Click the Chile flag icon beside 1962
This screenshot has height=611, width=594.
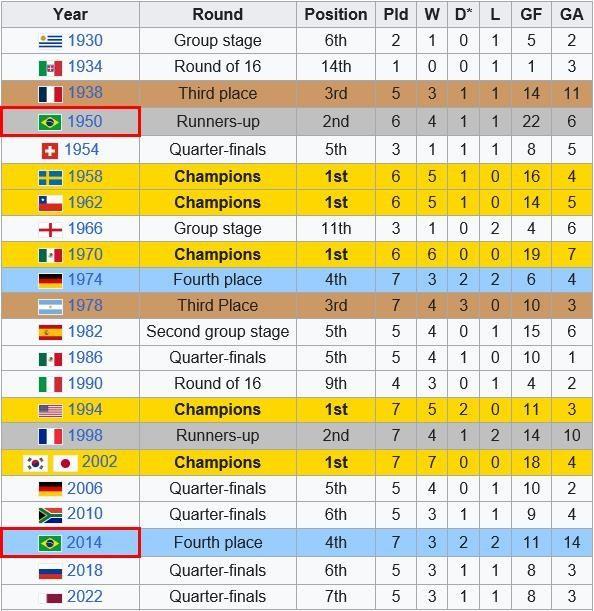[50, 203]
